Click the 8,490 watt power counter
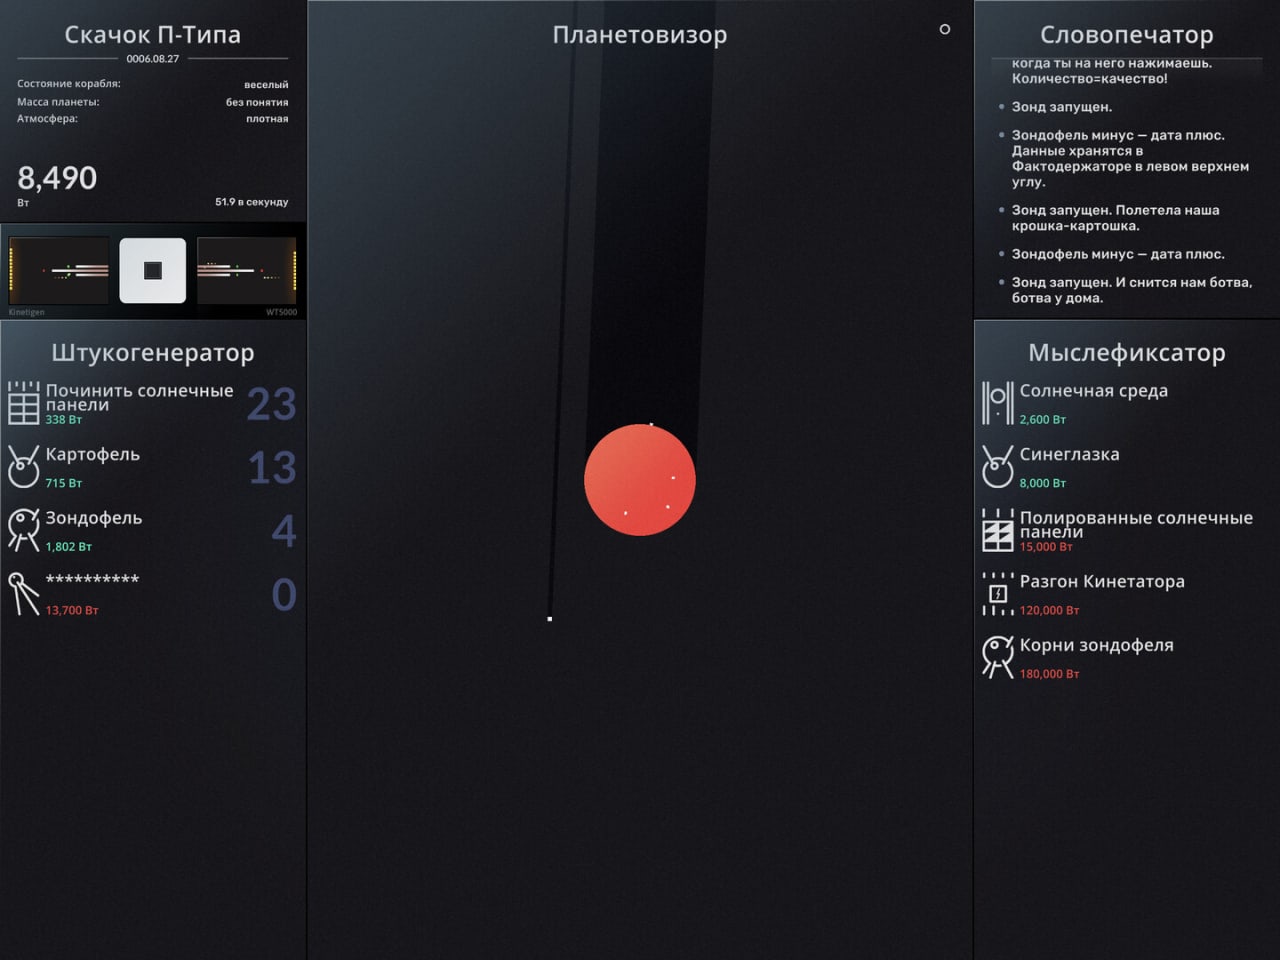The width and height of the screenshot is (1280, 960). (x=57, y=179)
